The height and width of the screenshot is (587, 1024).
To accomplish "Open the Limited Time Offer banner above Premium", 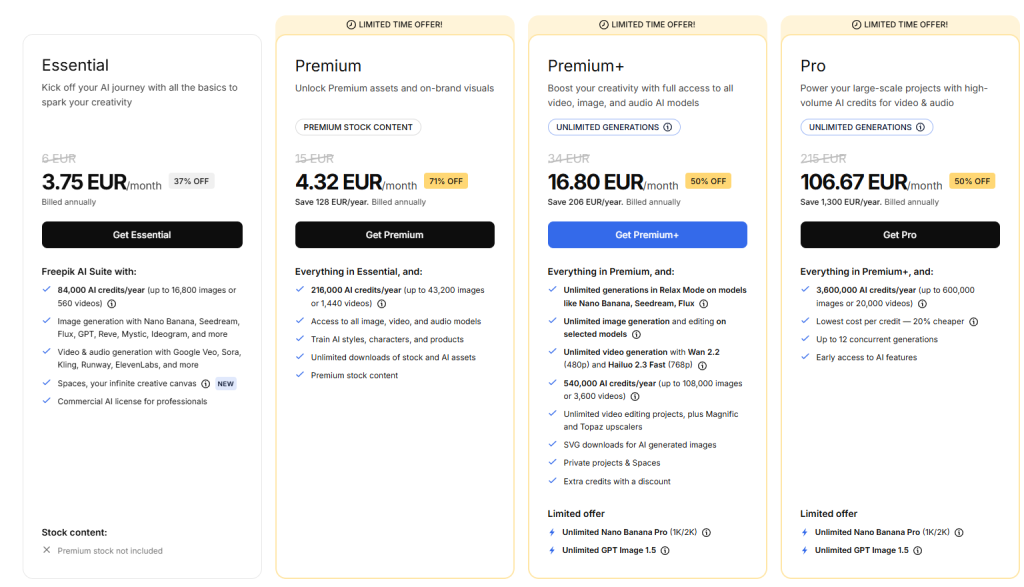I will pyautogui.click(x=394, y=24).
